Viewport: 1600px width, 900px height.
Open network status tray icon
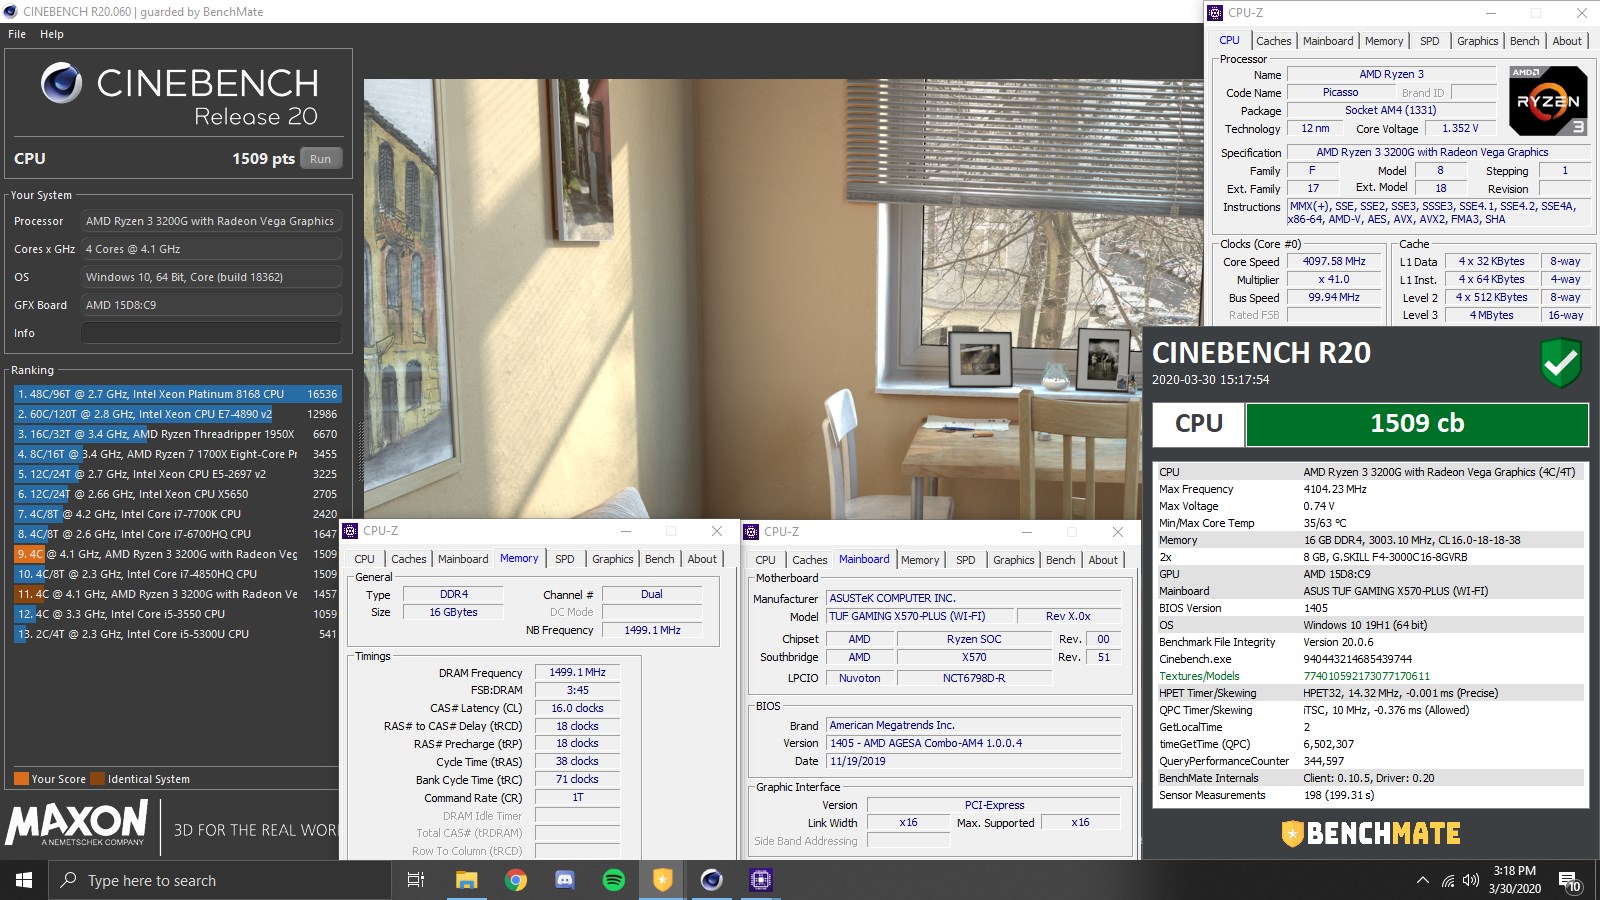(x=1447, y=880)
